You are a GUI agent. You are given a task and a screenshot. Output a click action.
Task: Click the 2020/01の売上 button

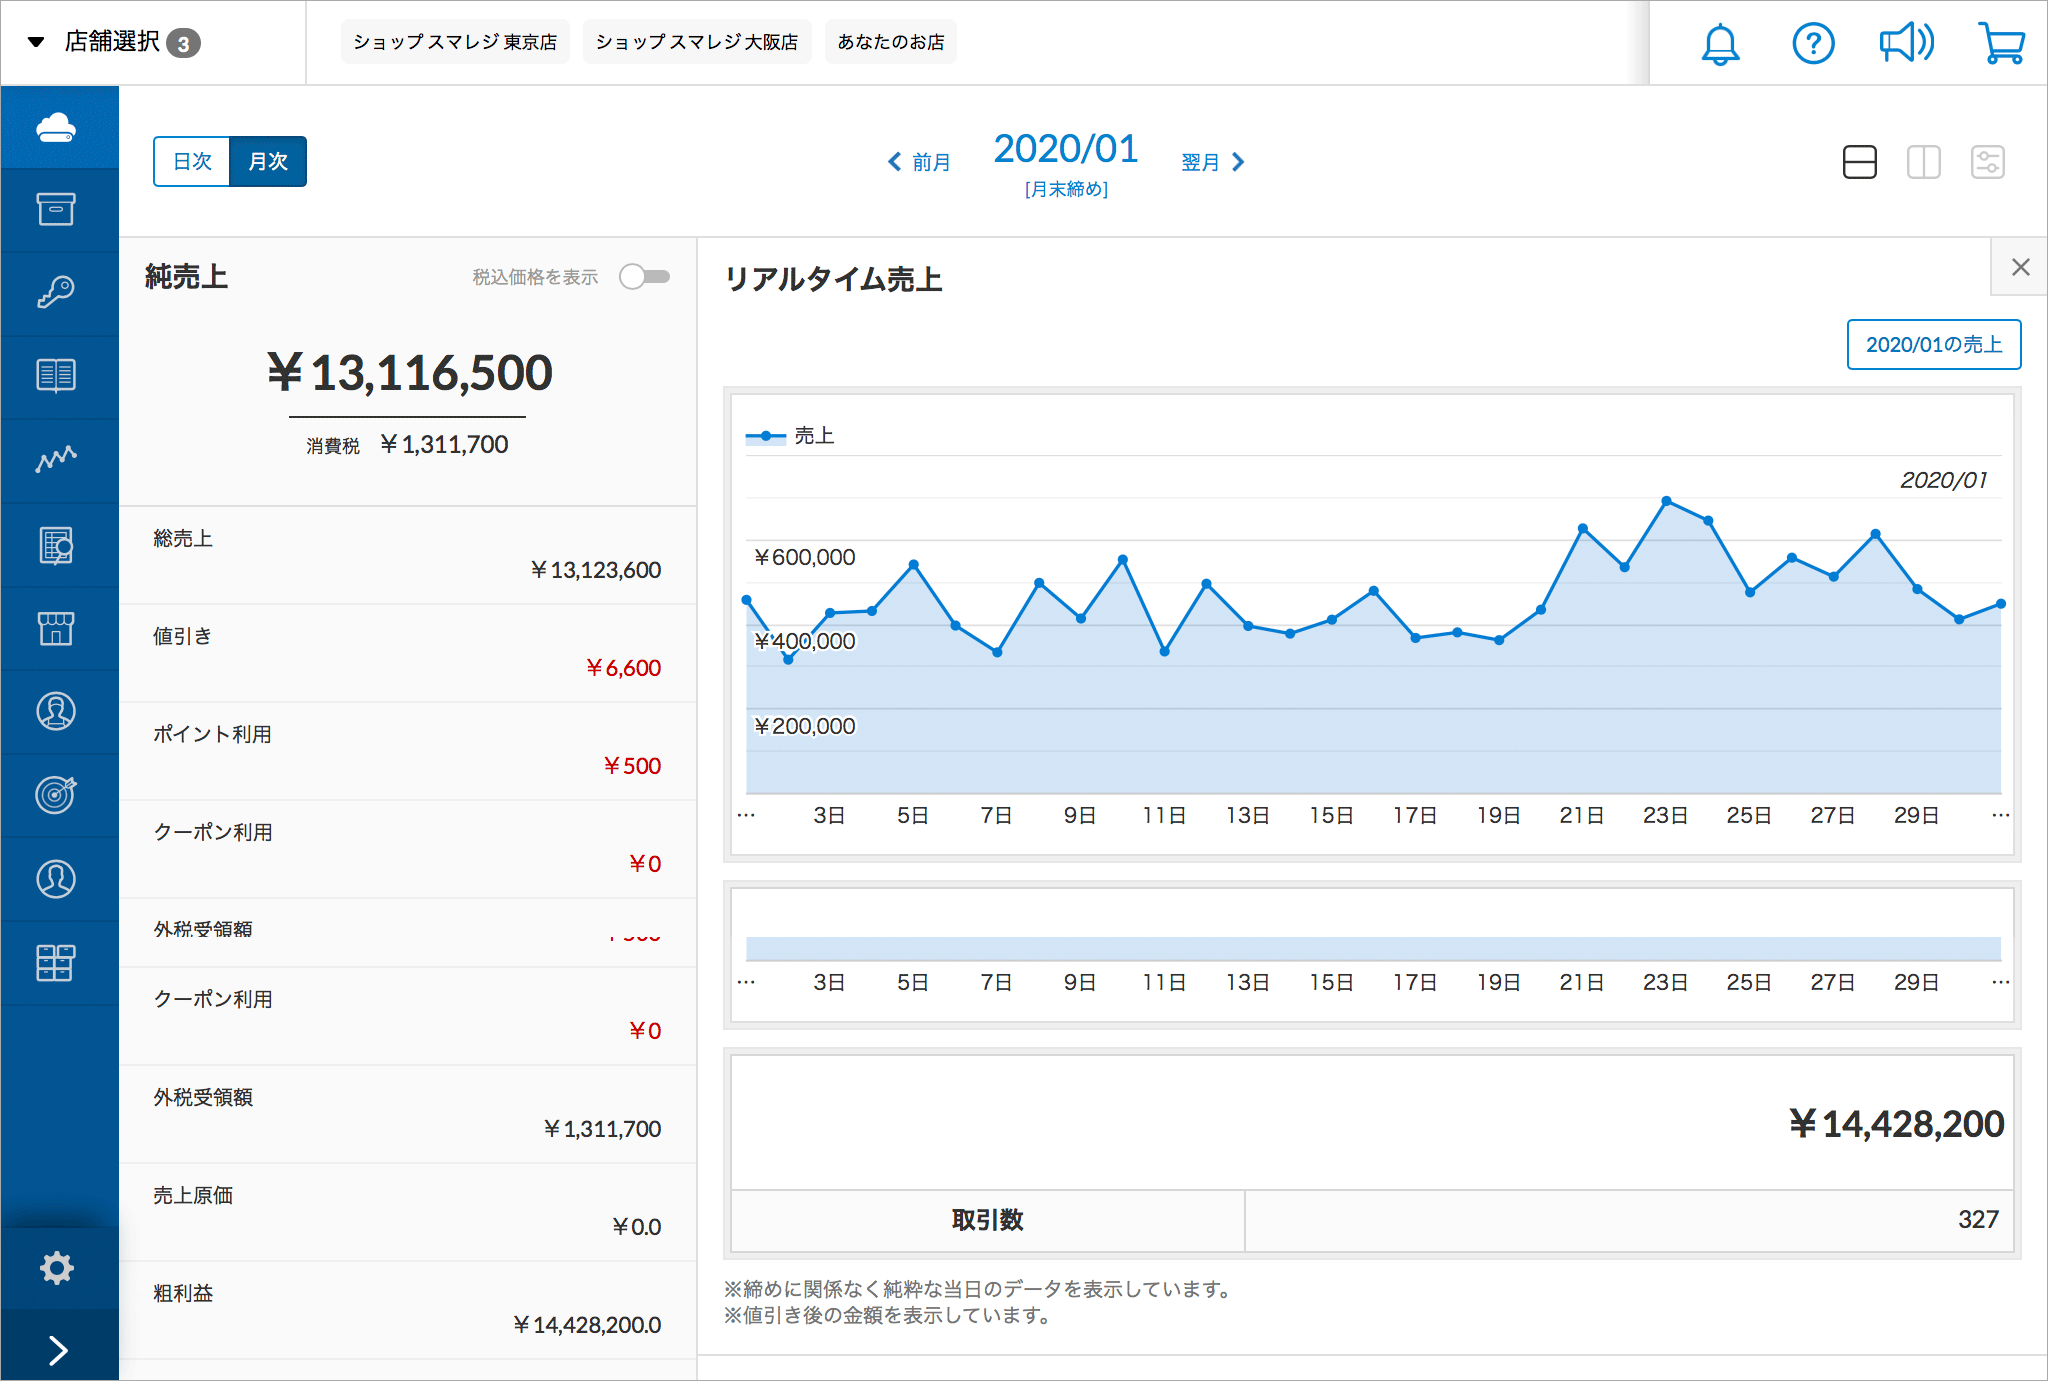point(1934,345)
